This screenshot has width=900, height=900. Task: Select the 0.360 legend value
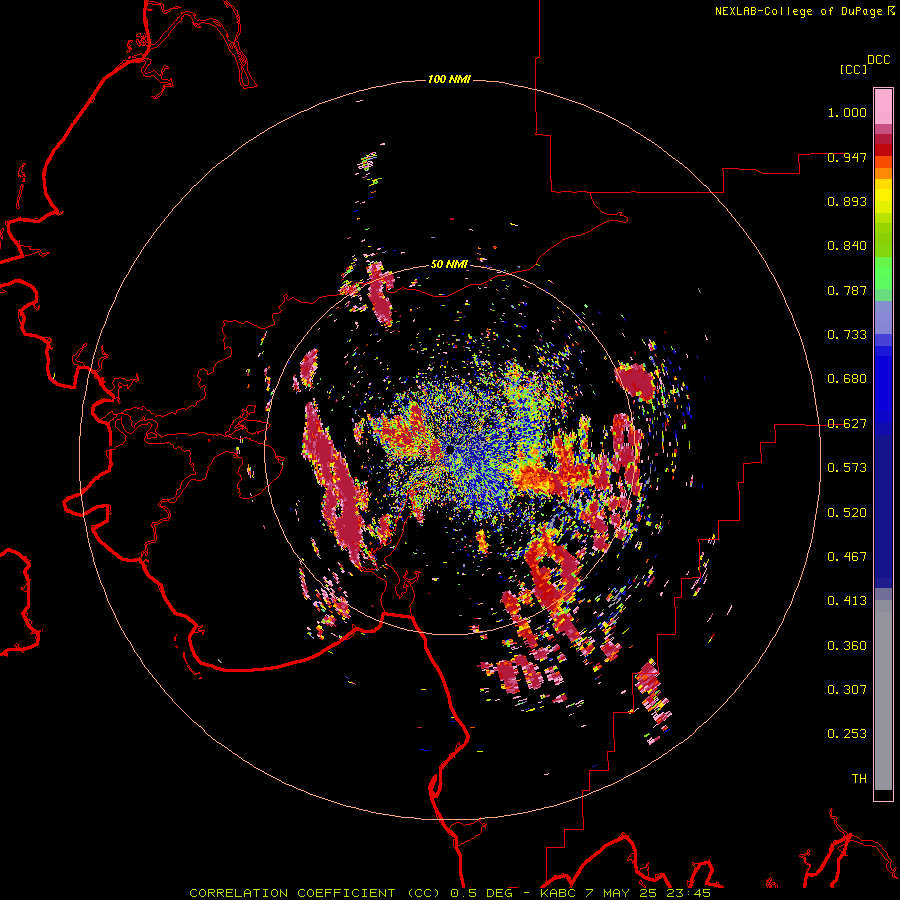point(847,645)
